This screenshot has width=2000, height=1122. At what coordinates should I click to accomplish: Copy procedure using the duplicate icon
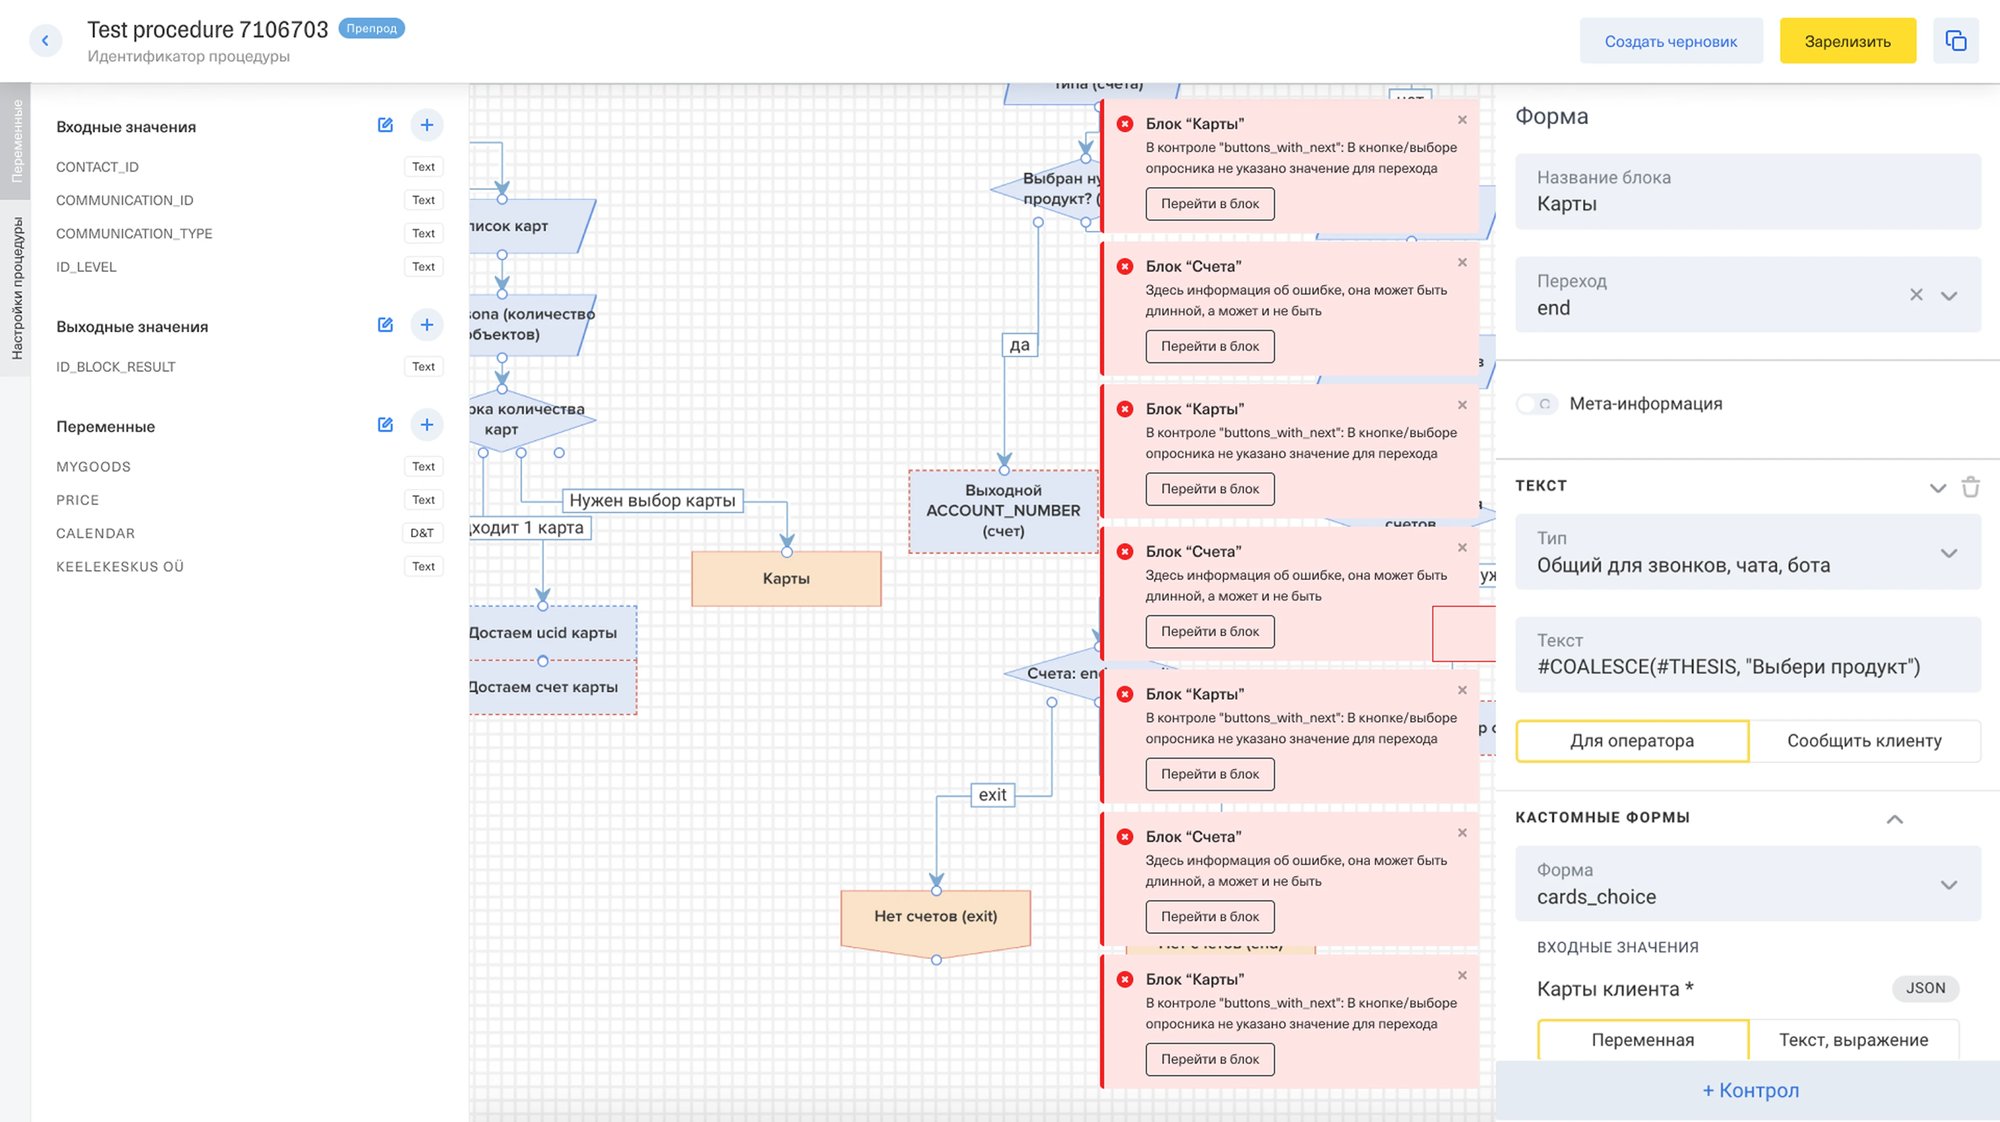pos(1956,41)
